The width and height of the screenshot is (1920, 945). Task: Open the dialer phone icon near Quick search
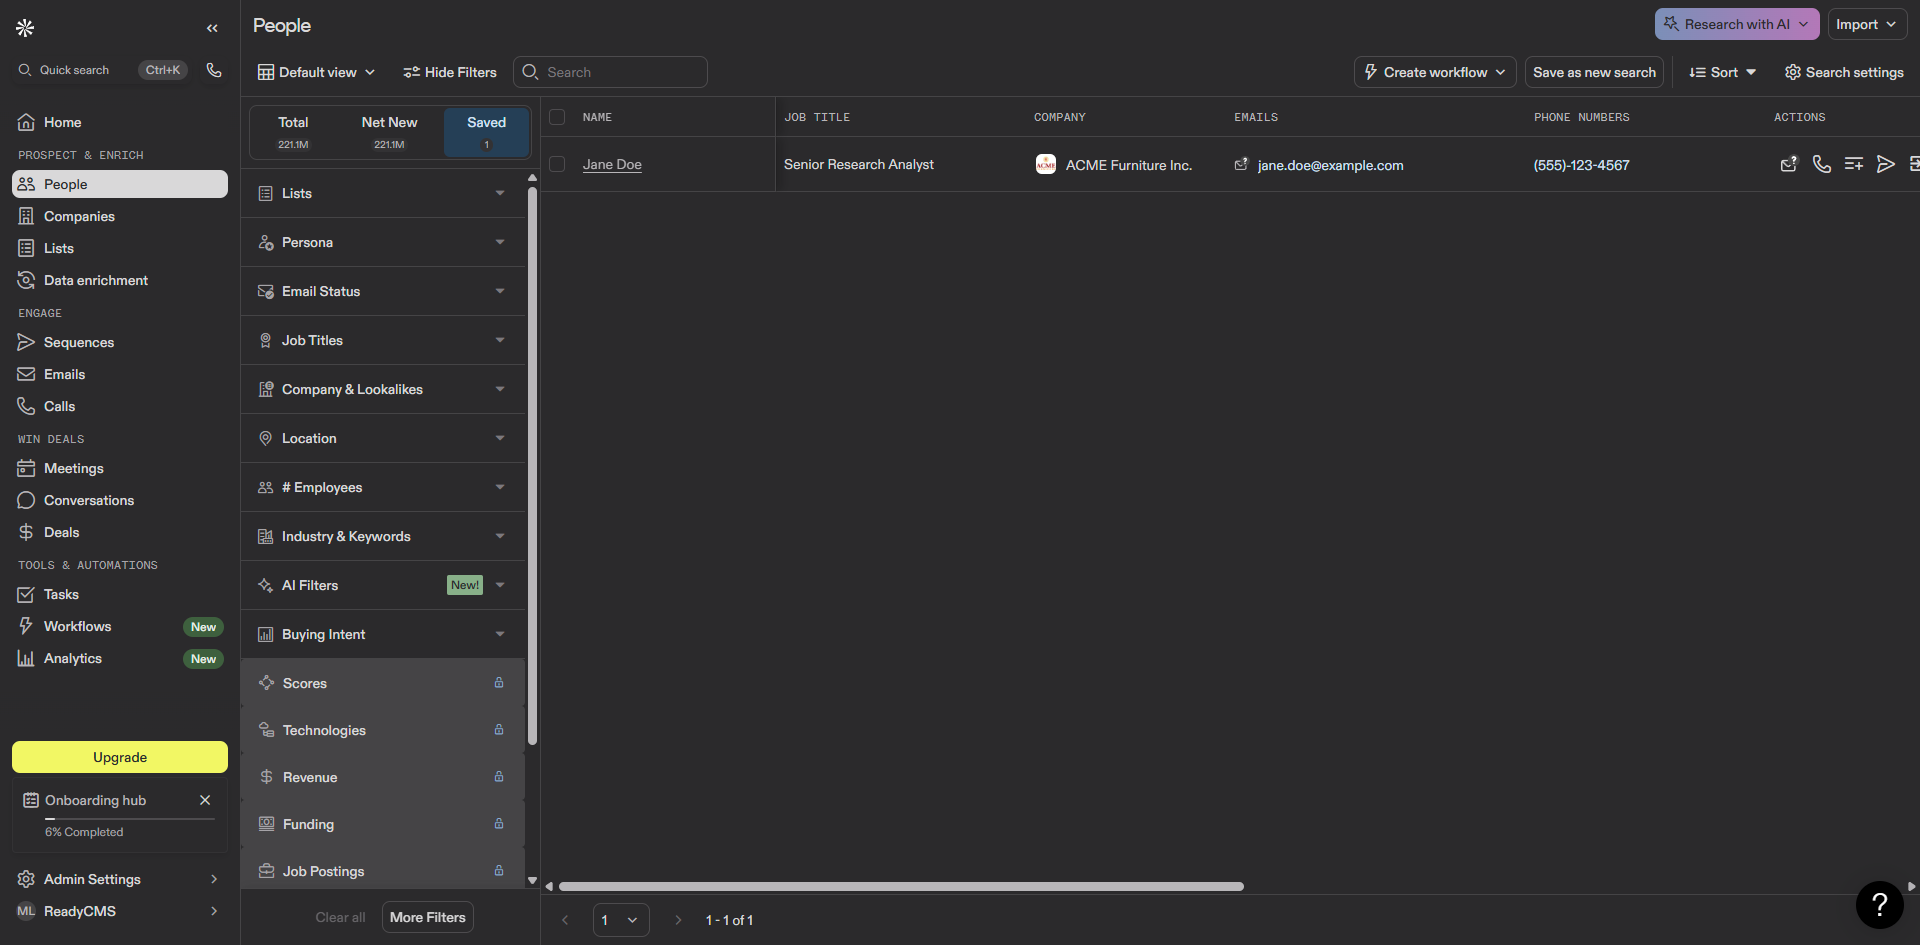point(214,70)
